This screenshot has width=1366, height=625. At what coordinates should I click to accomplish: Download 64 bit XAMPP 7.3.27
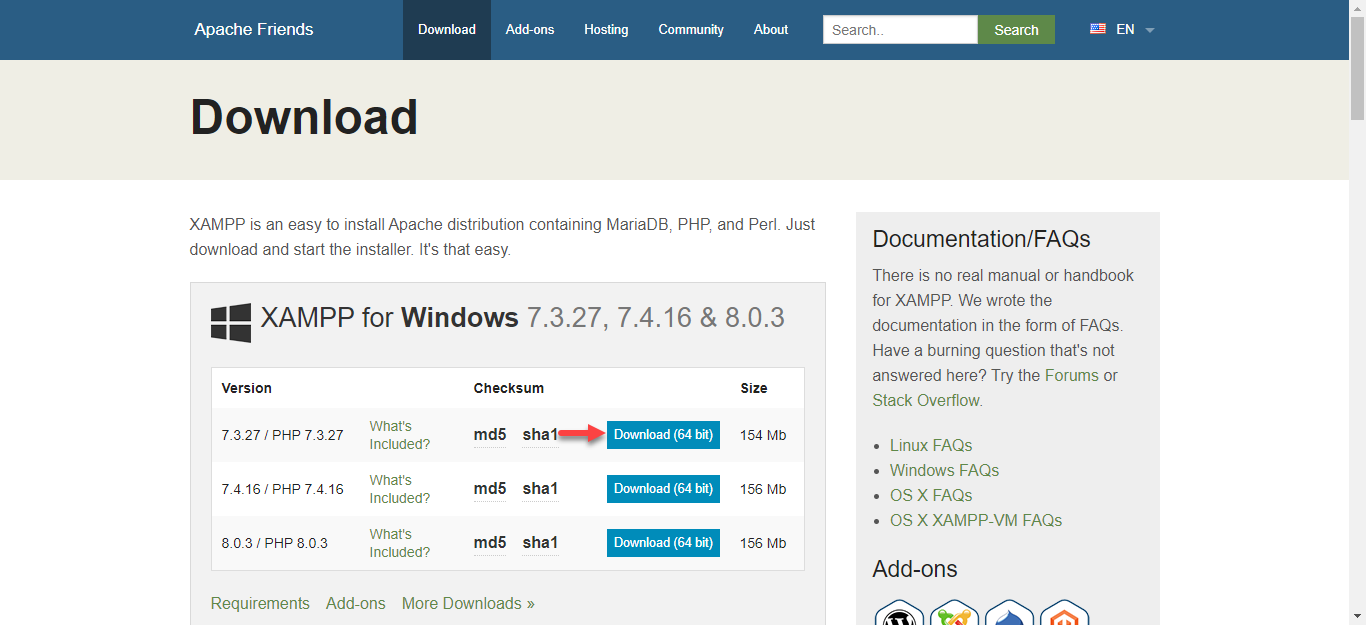coord(663,435)
